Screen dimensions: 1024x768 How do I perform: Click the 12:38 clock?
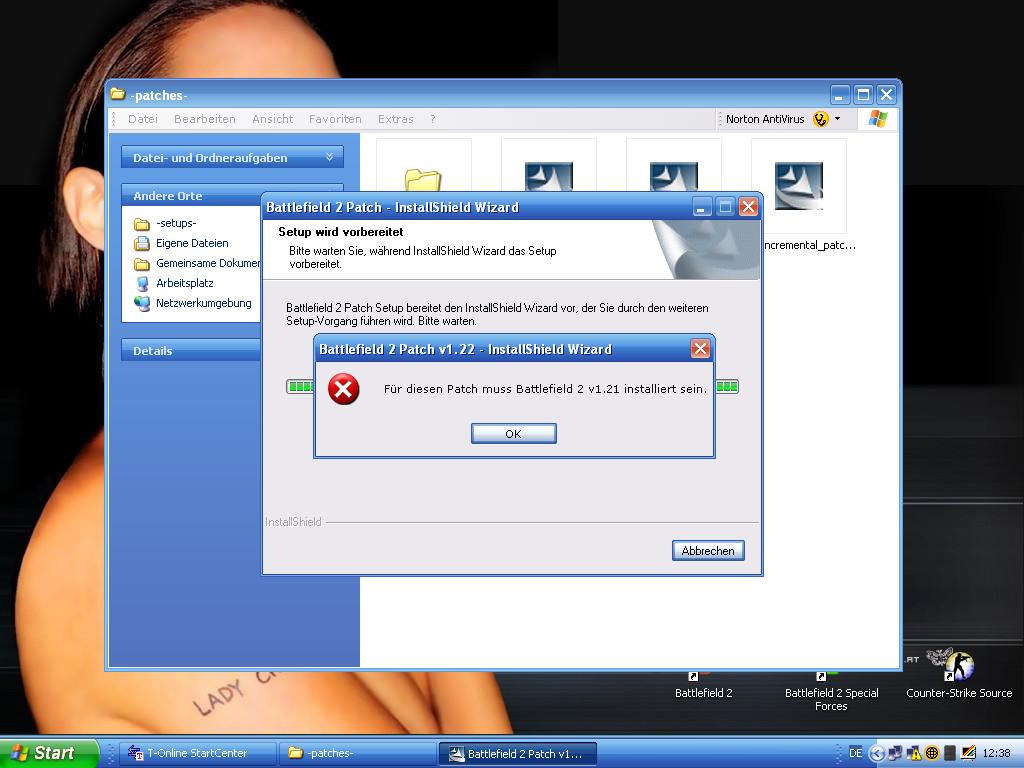click(x=996, y=754)
